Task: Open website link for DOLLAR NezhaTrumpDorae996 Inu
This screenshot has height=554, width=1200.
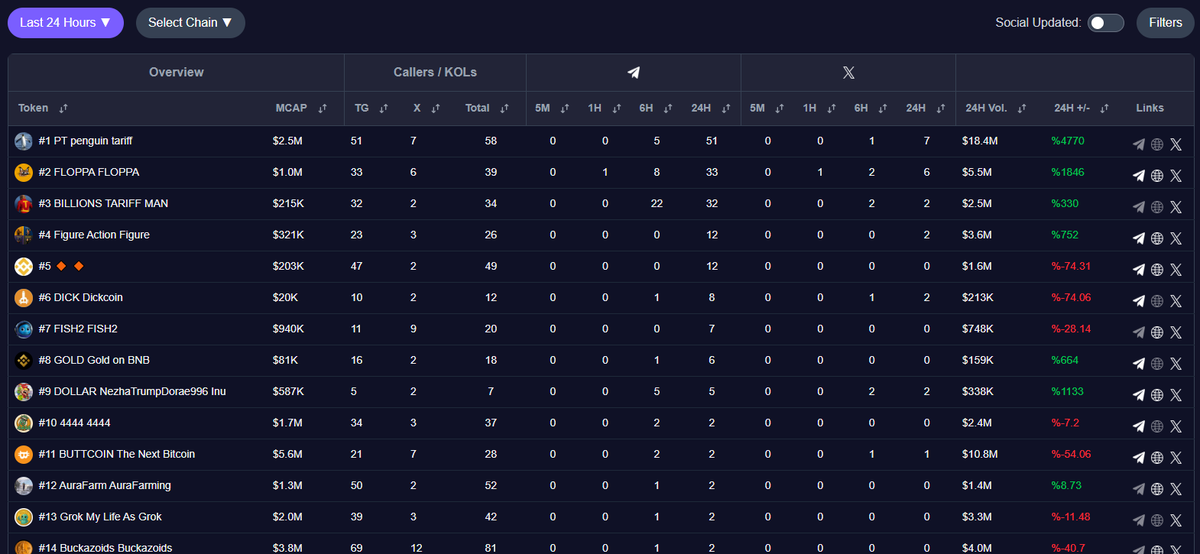Action: [x=1157, y=395]
